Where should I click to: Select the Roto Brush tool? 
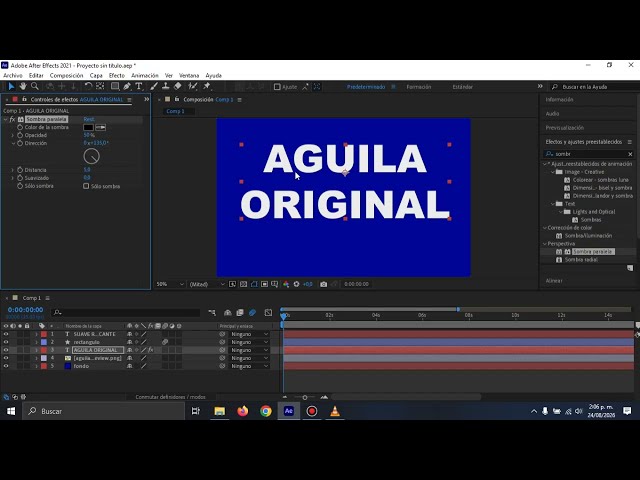point(192,86)
